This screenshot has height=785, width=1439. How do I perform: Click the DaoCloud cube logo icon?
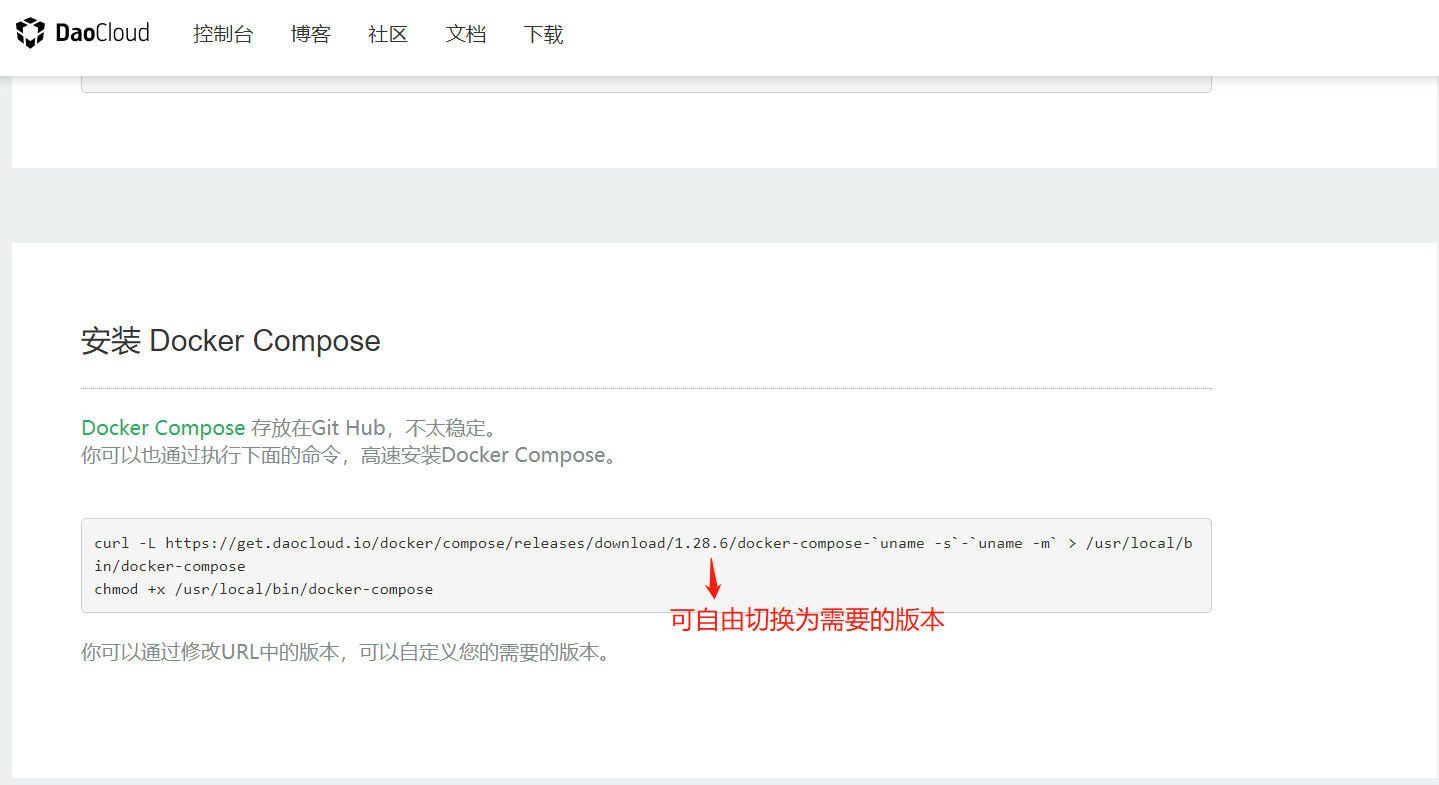click(x=31, y=31)
